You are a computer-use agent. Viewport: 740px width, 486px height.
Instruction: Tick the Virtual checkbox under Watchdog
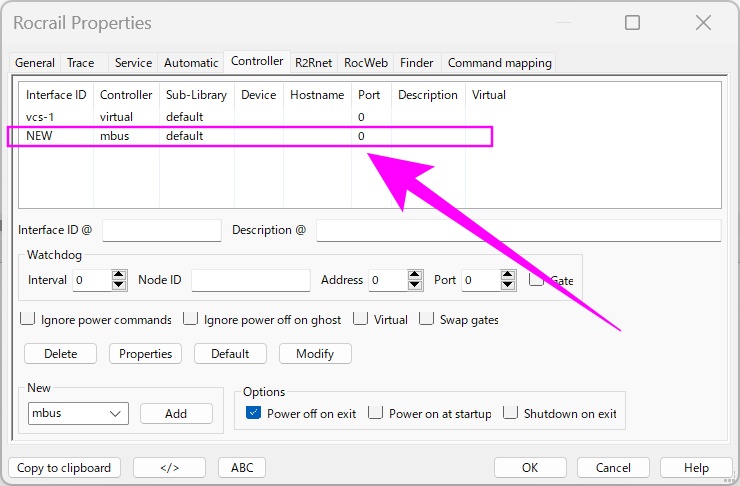click(x=361, y=318)
